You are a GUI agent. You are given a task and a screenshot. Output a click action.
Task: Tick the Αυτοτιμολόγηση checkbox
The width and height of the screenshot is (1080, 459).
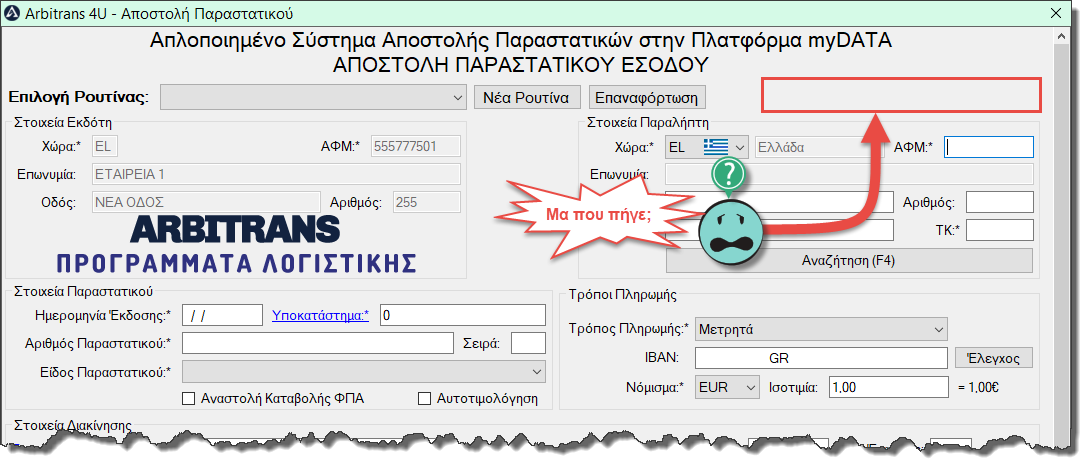425,399
